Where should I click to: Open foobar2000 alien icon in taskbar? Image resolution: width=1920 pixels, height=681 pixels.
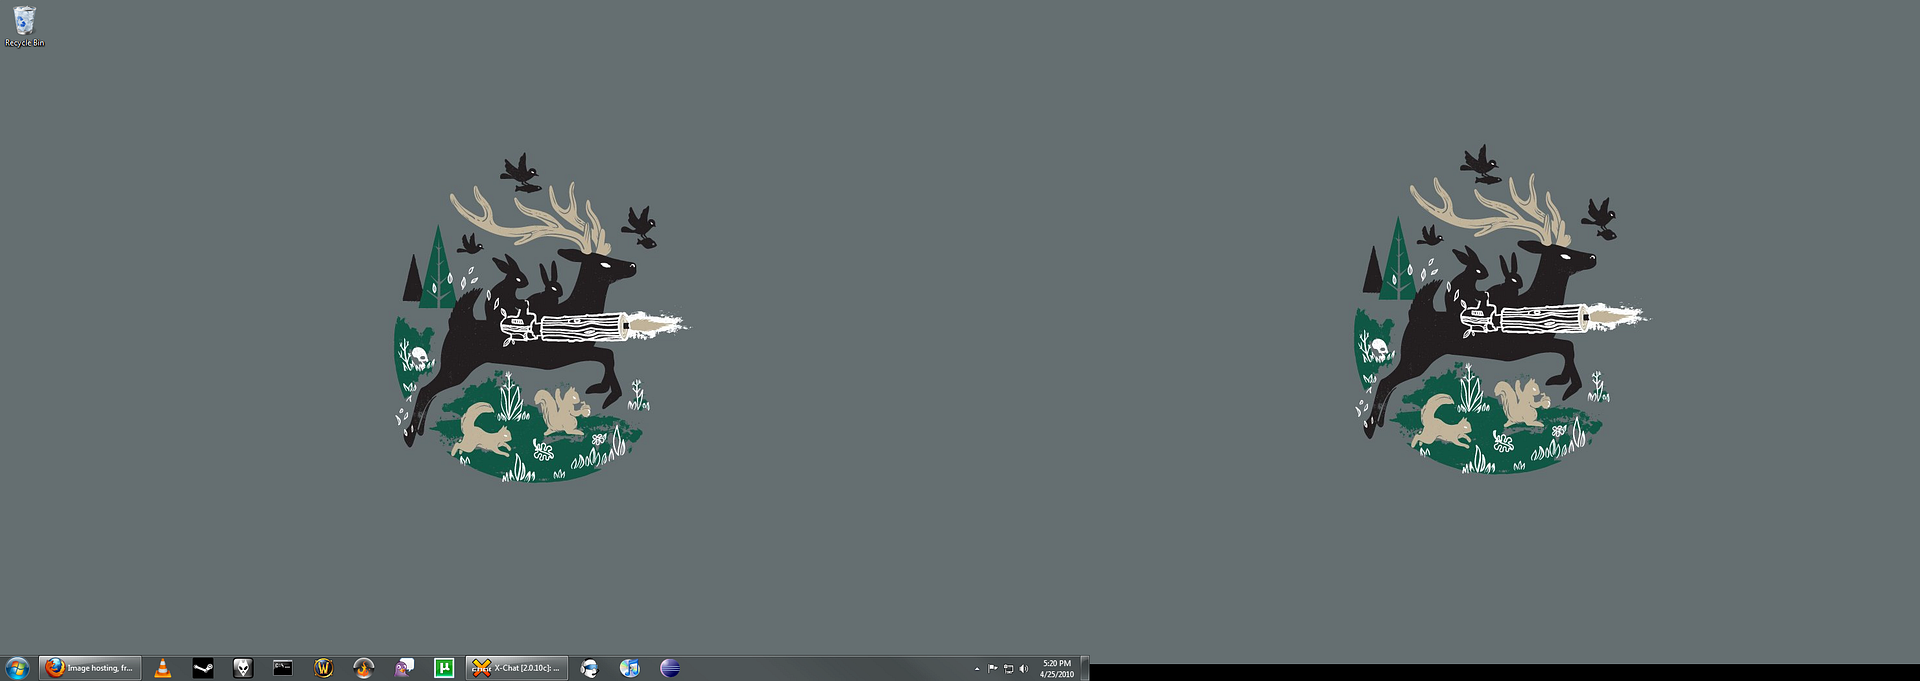click(243, 668)
